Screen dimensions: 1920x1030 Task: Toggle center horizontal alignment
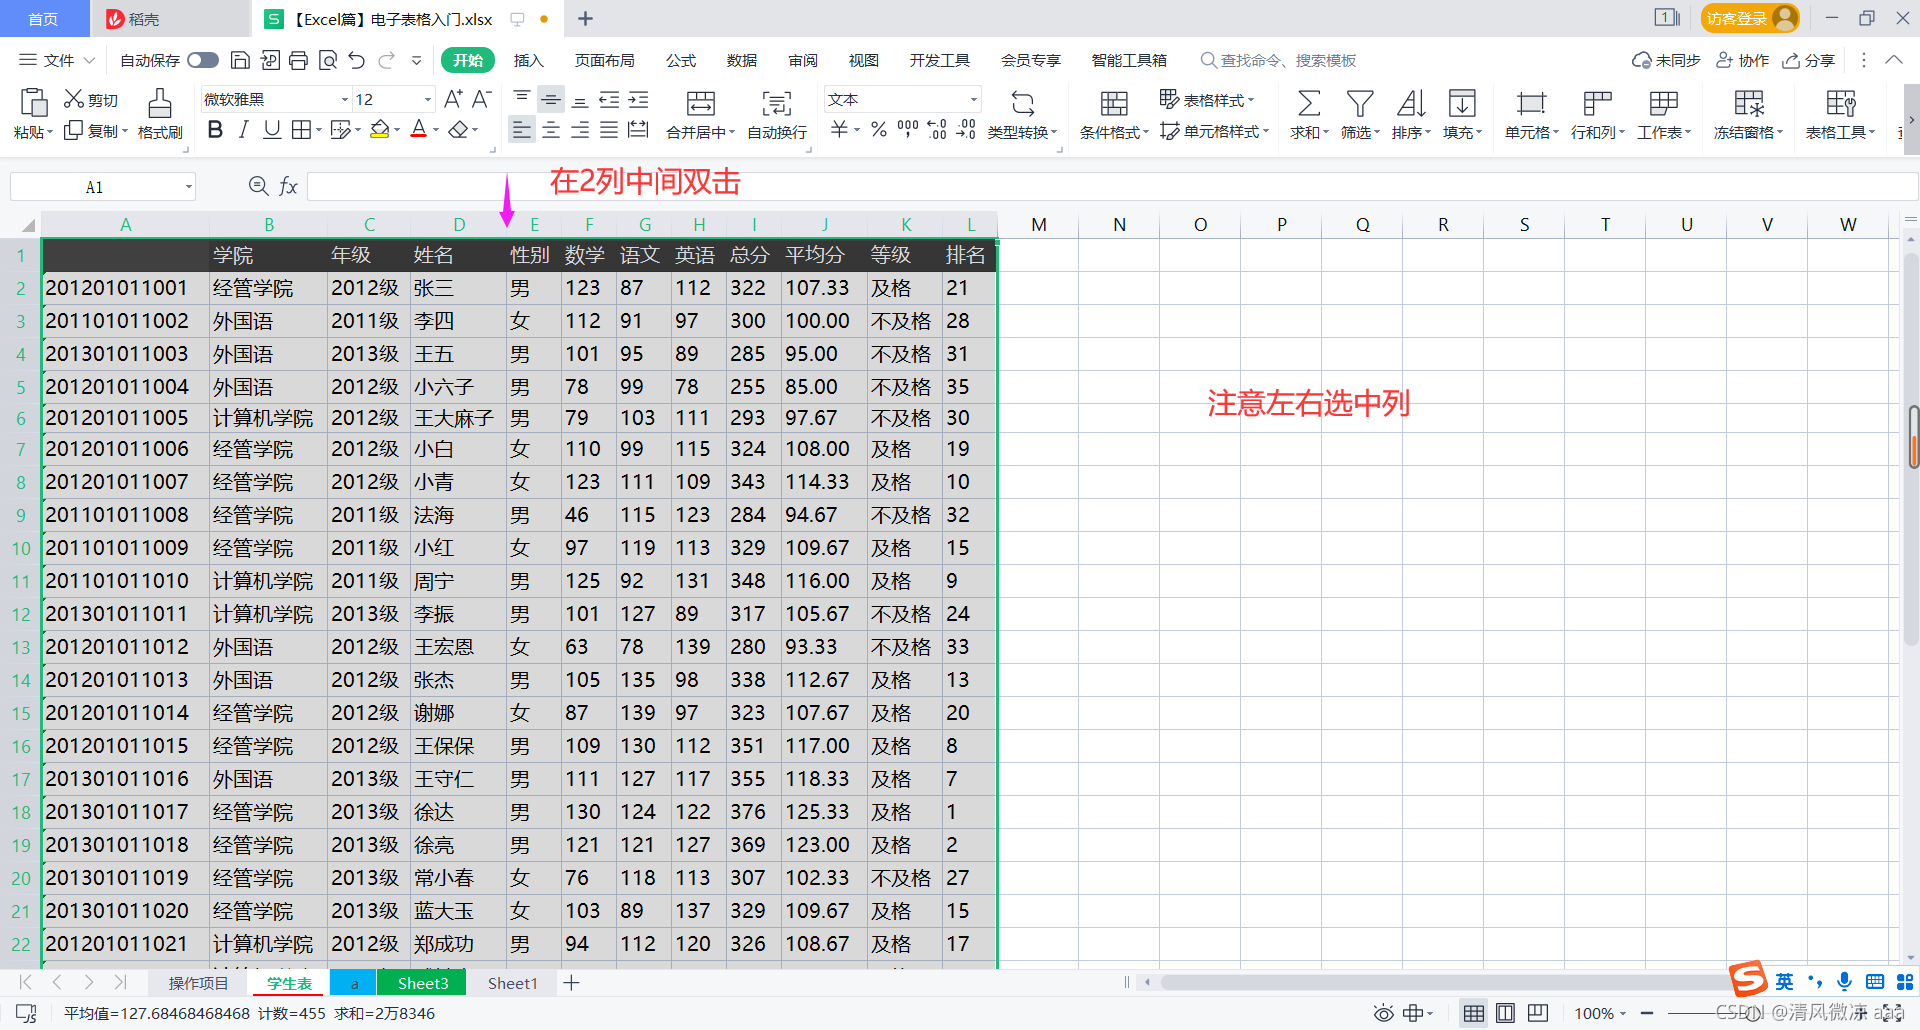[x=551, y=130]
